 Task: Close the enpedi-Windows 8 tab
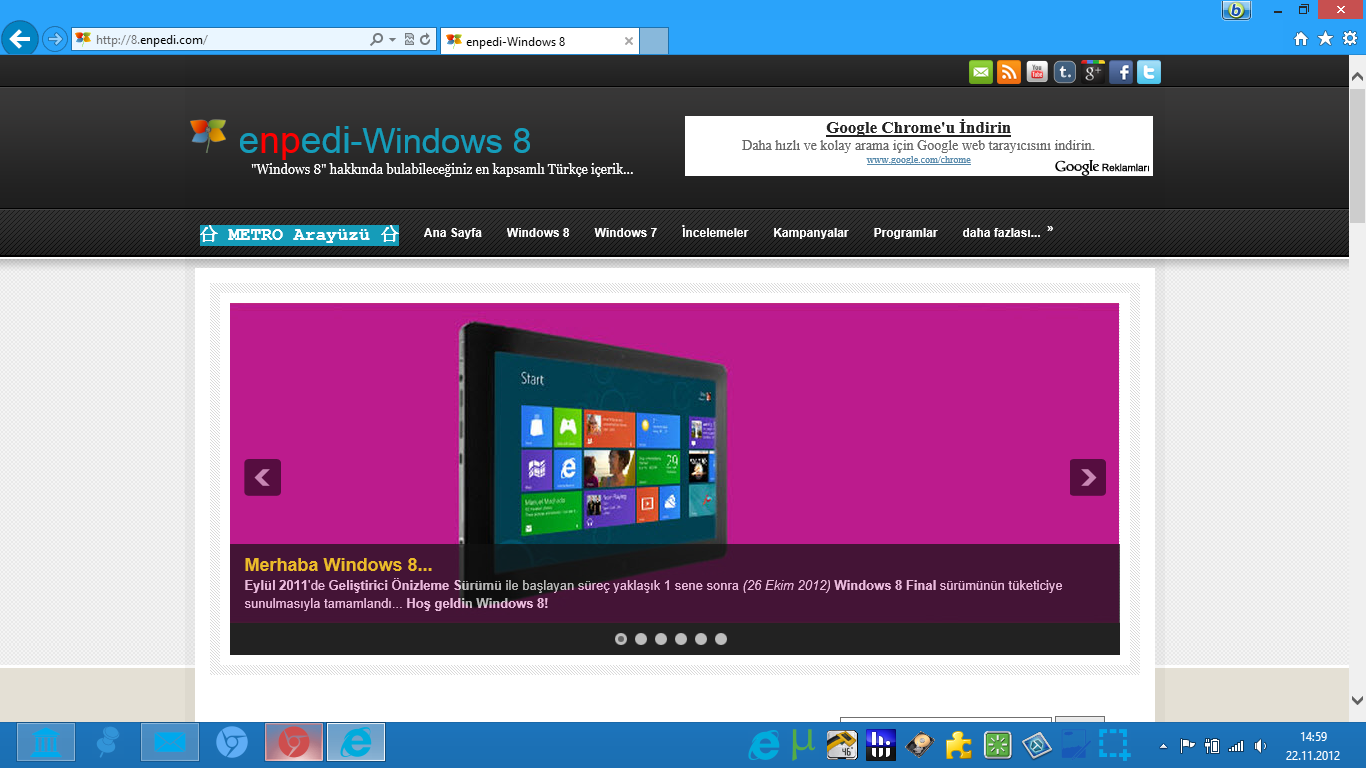[x=628, y=41]
